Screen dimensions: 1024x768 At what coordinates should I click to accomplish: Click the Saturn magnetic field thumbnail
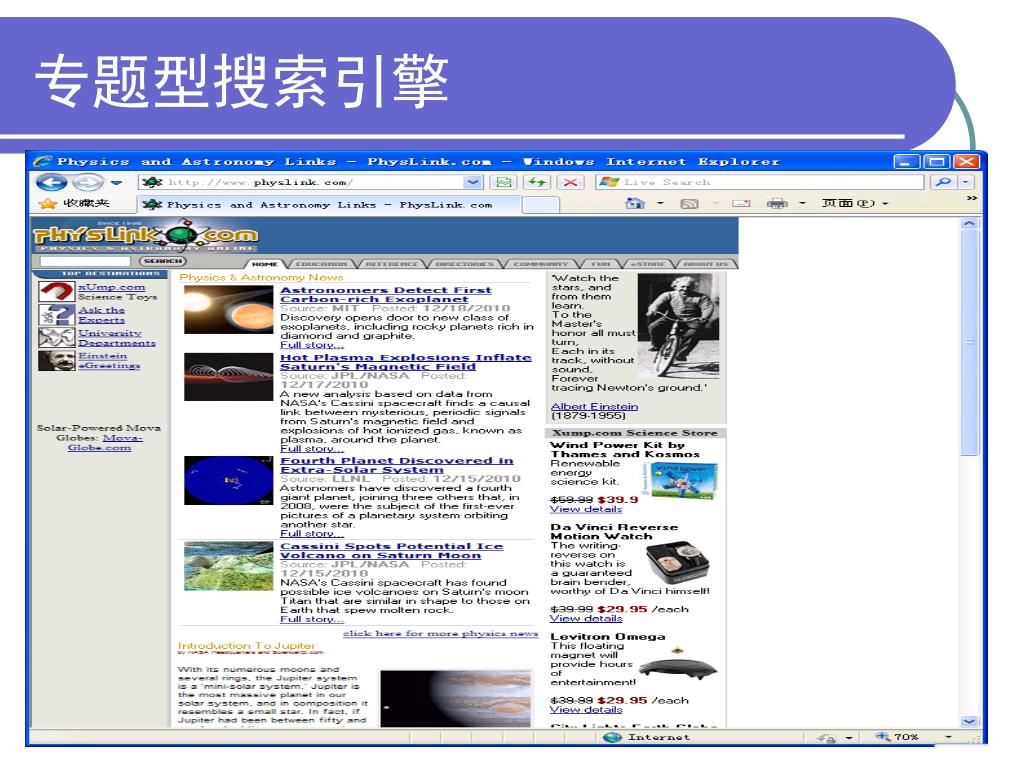(x=228, y=377)
